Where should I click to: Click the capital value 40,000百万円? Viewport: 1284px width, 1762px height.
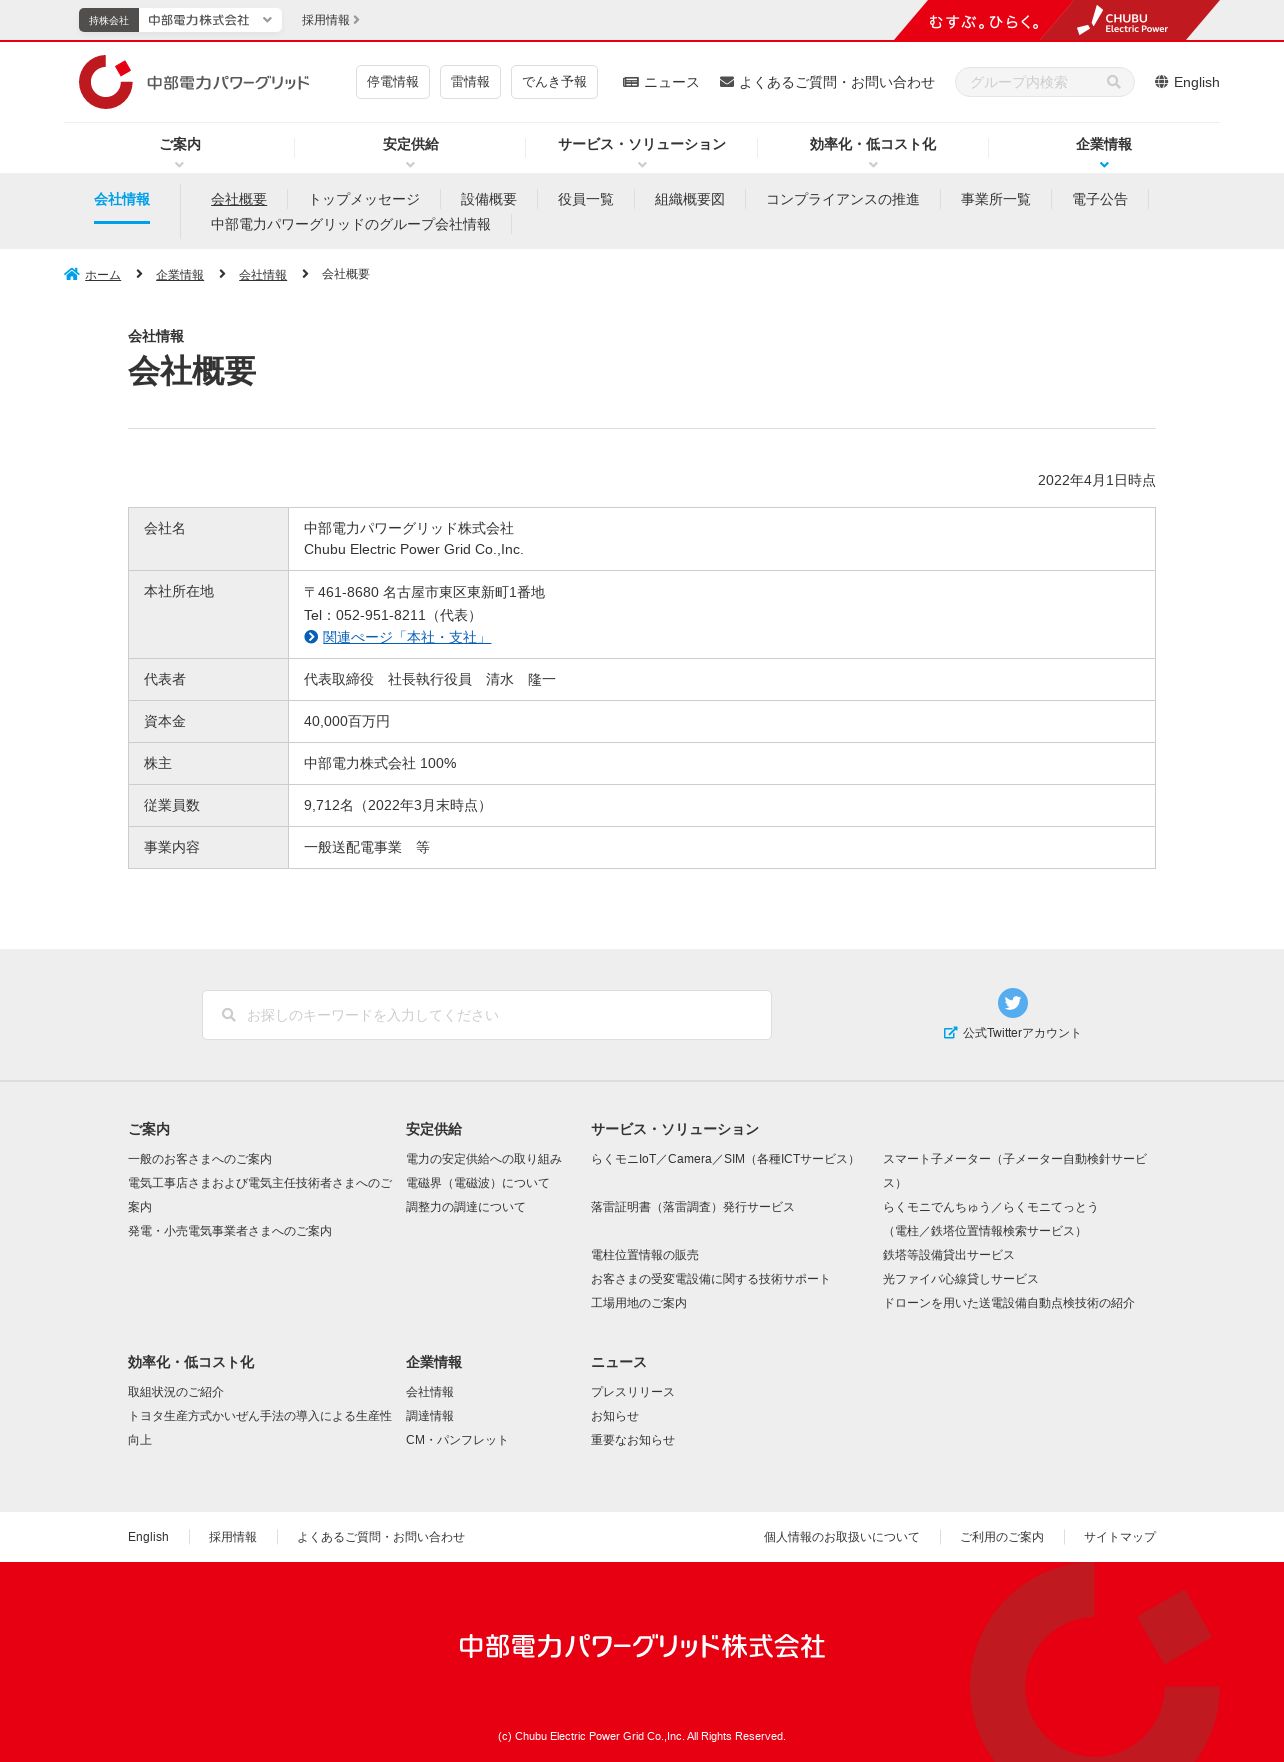point(347,721)
